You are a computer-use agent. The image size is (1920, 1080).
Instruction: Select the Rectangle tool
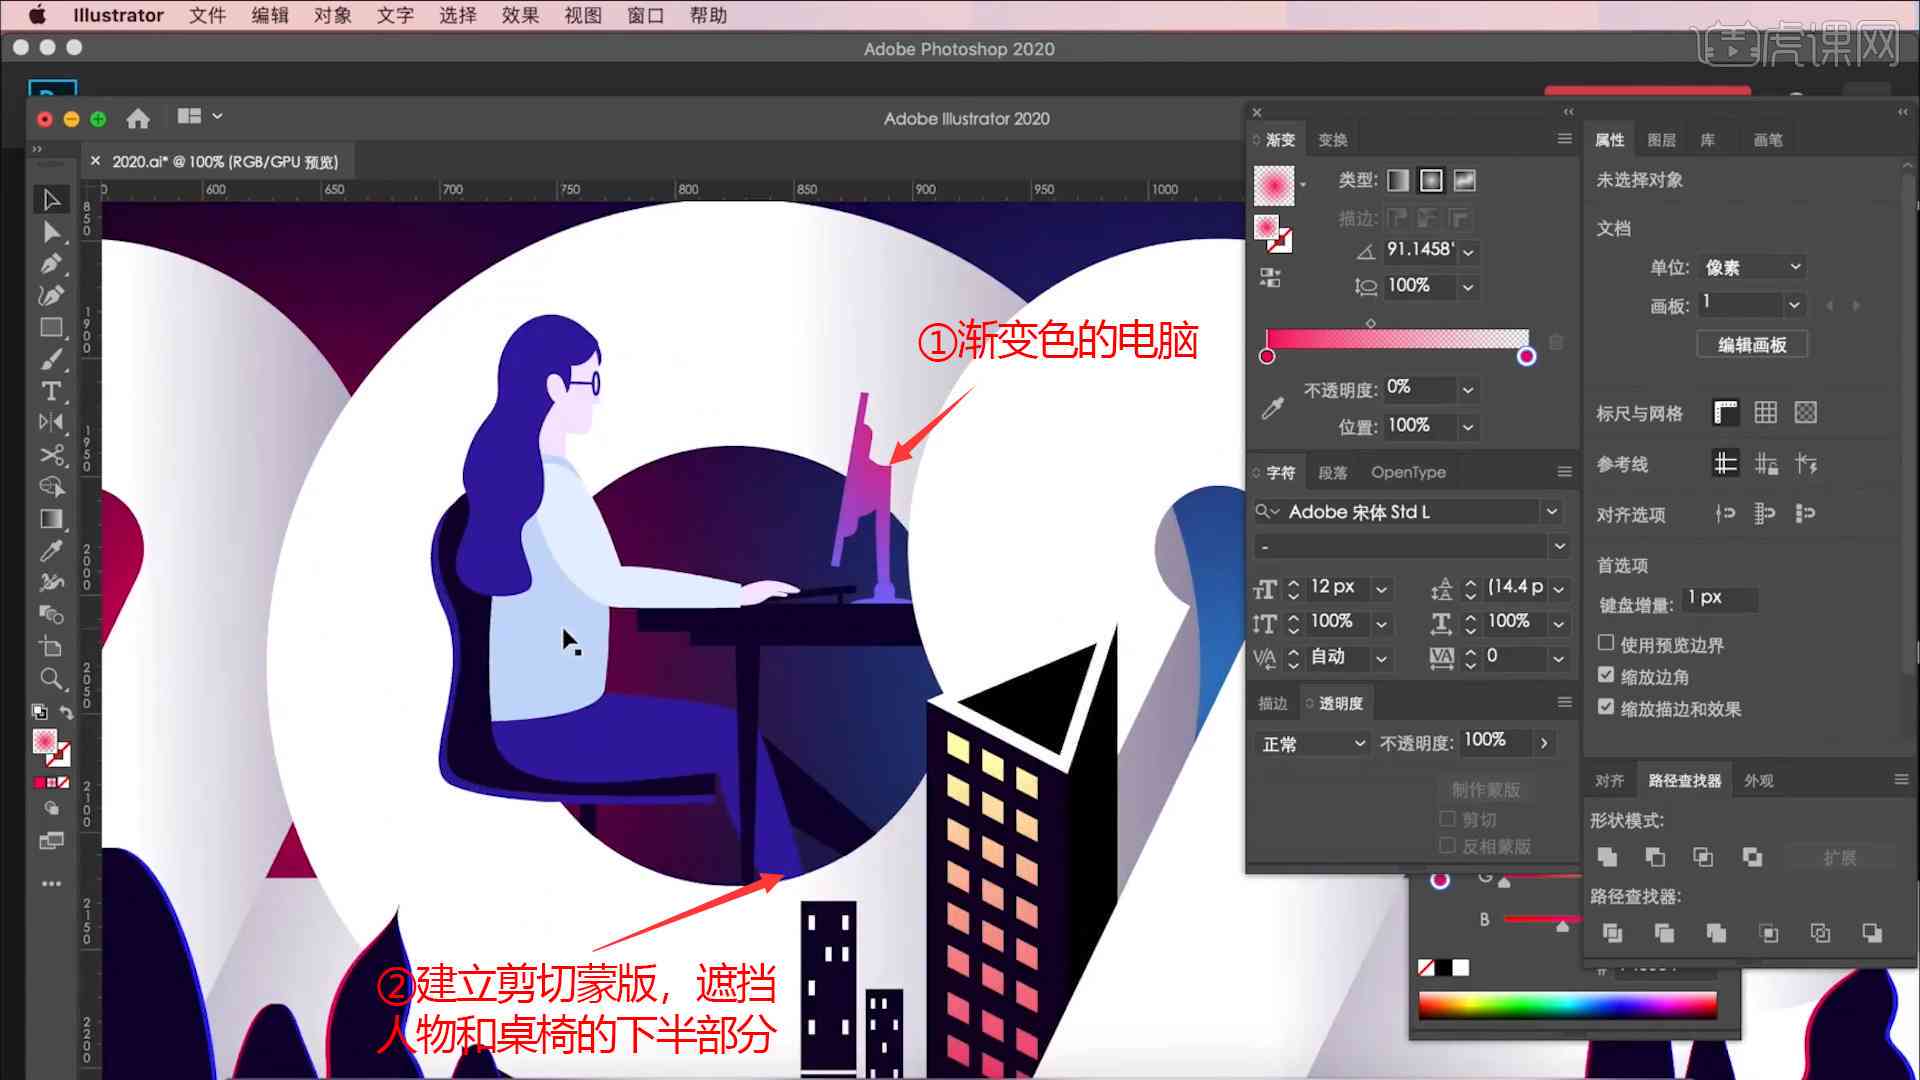click(51, 328)
